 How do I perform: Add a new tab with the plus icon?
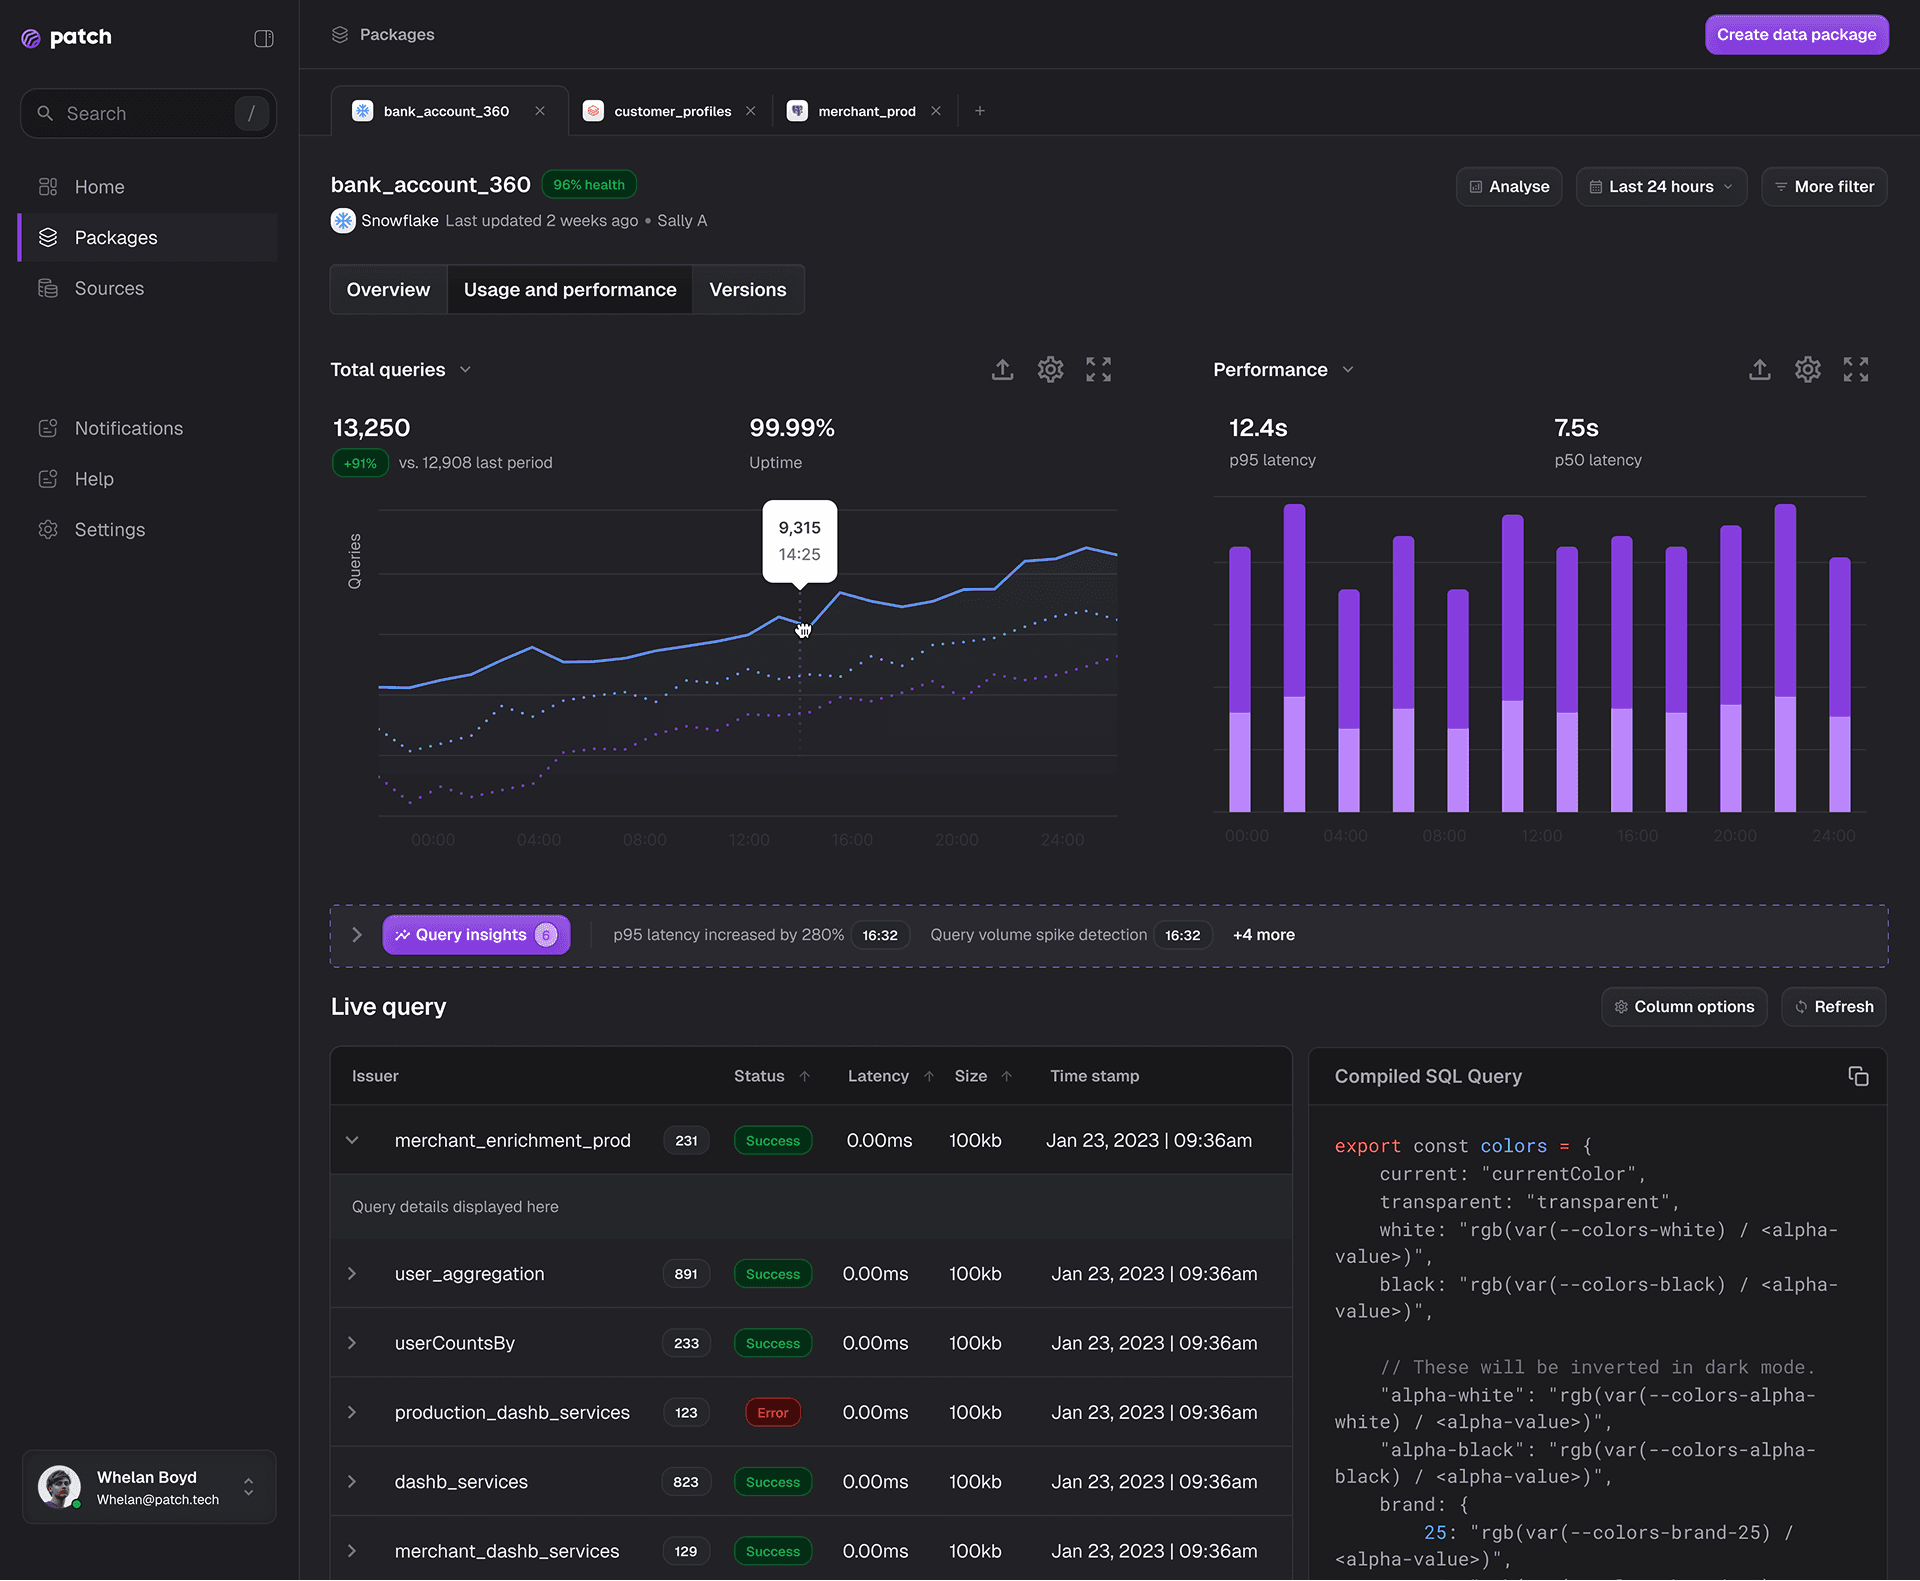click(980, 111)
